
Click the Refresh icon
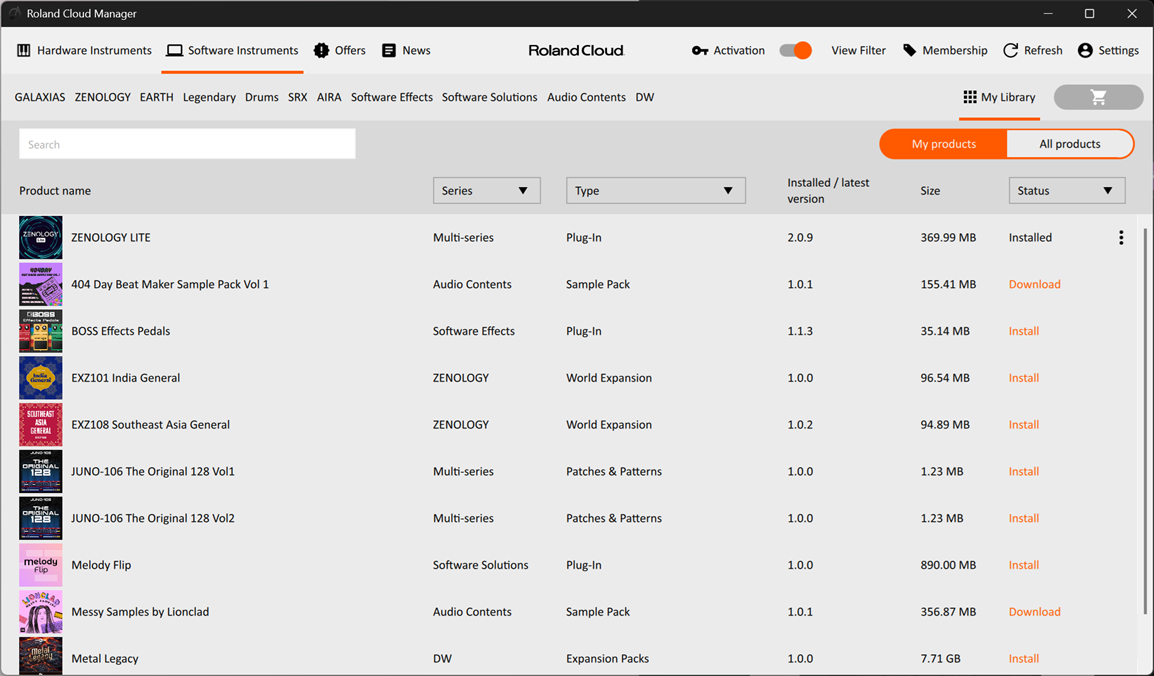pos(1010,50)
